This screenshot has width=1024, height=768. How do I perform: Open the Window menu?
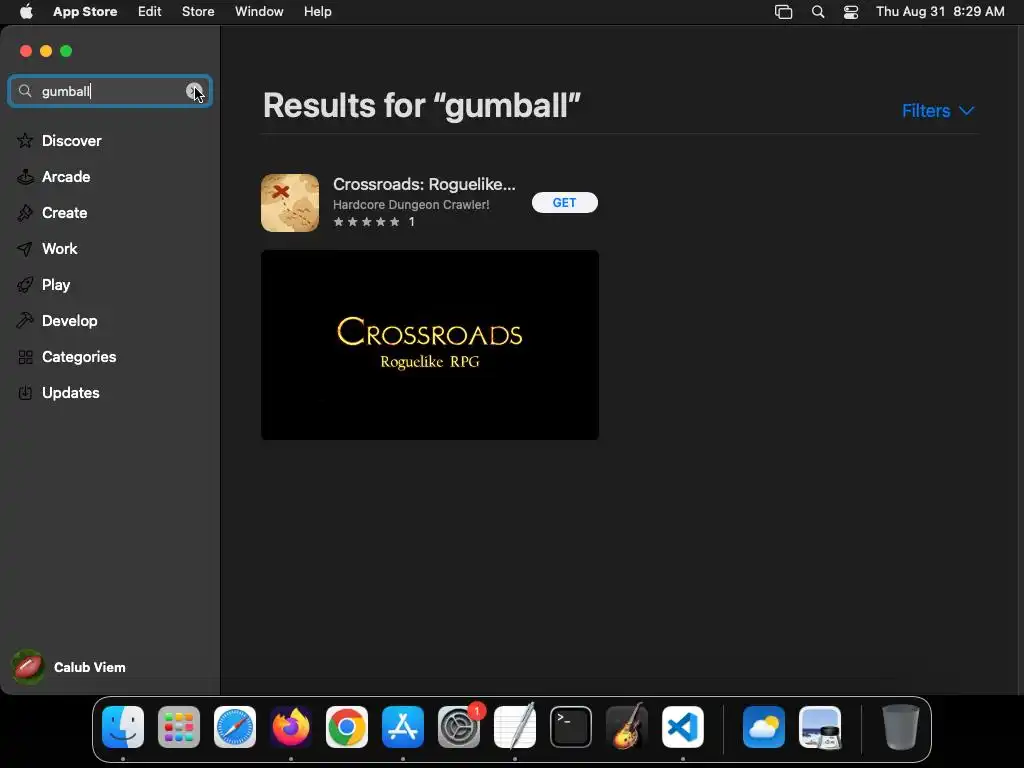pyautogui.click(x=259, y=12)
